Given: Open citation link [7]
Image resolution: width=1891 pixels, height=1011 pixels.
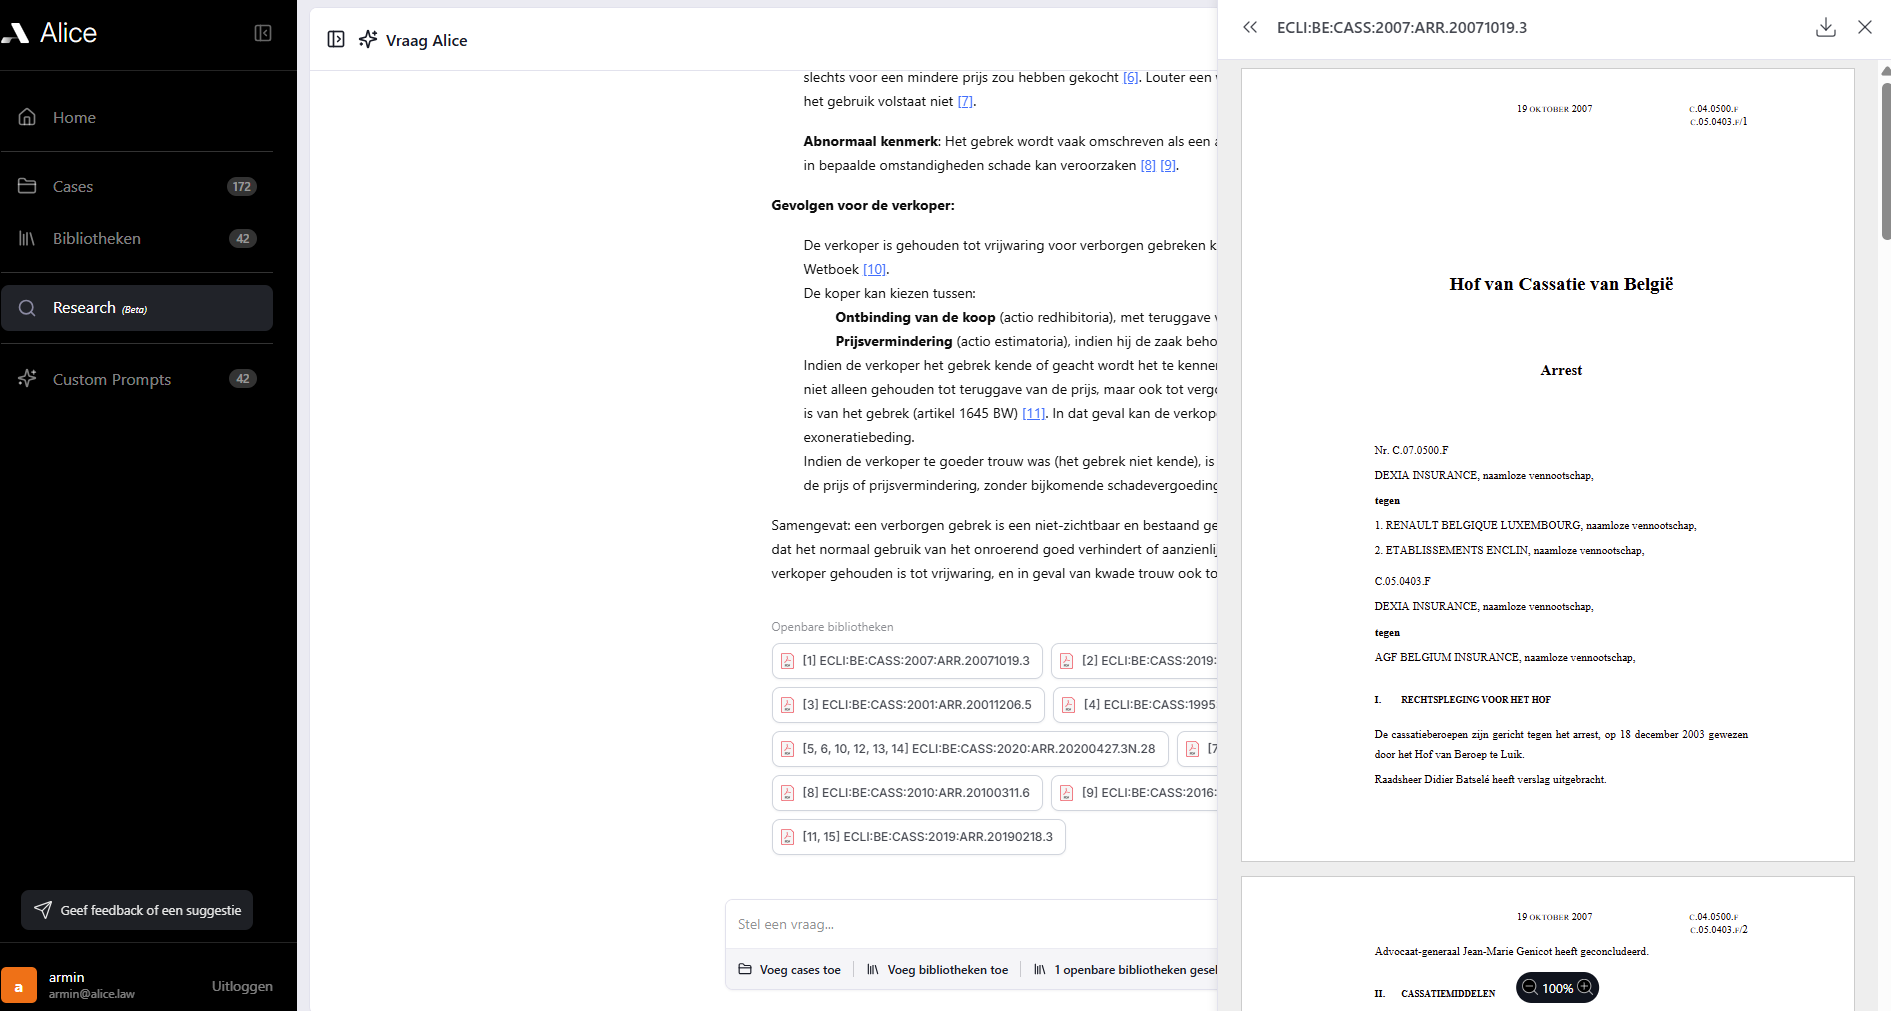Looking at the screenshot, I should tap(965, 101).
